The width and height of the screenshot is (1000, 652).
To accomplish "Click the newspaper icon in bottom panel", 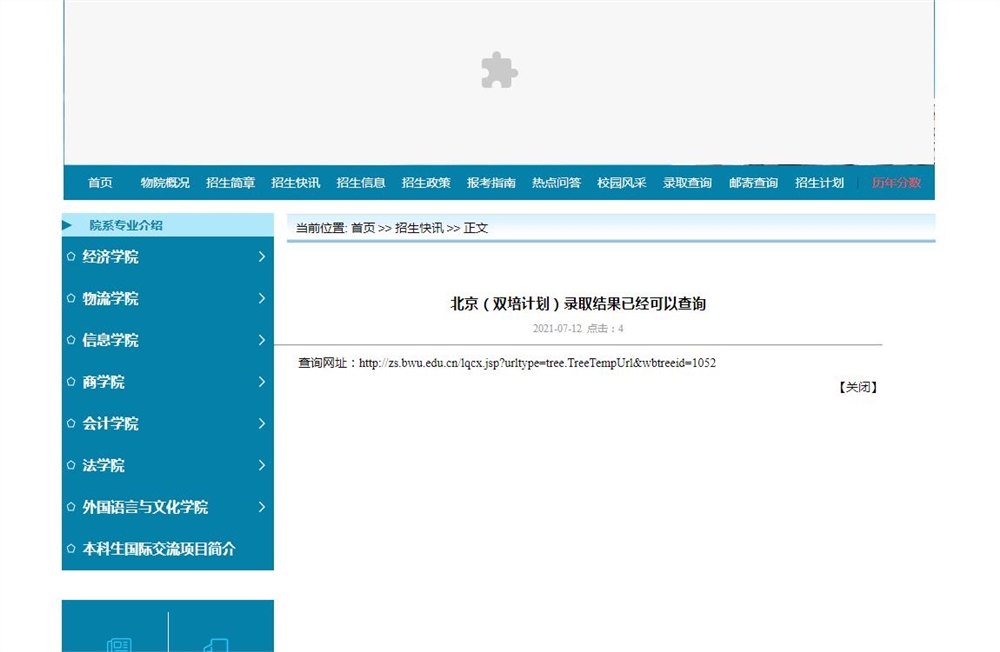I will click(x=119, y=645).
